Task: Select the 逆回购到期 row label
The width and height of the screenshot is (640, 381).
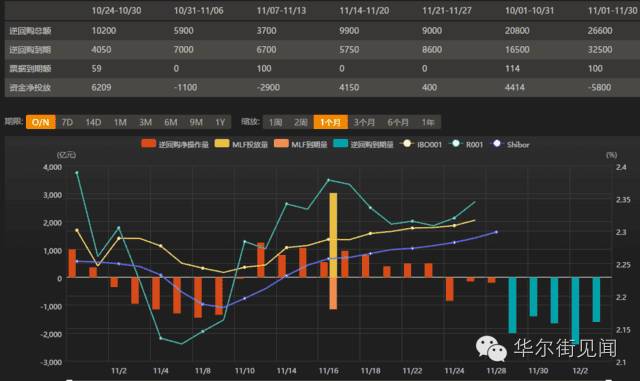Action: (30, 50)
